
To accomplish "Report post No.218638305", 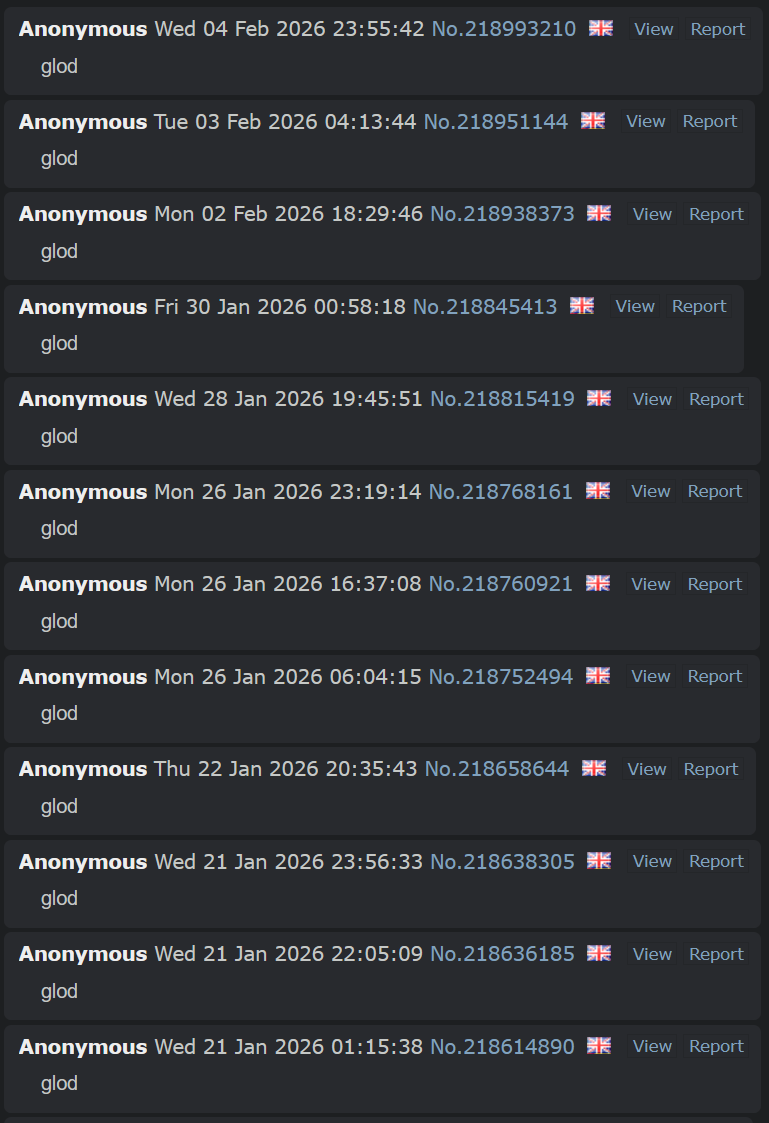I will pos(716,862).
